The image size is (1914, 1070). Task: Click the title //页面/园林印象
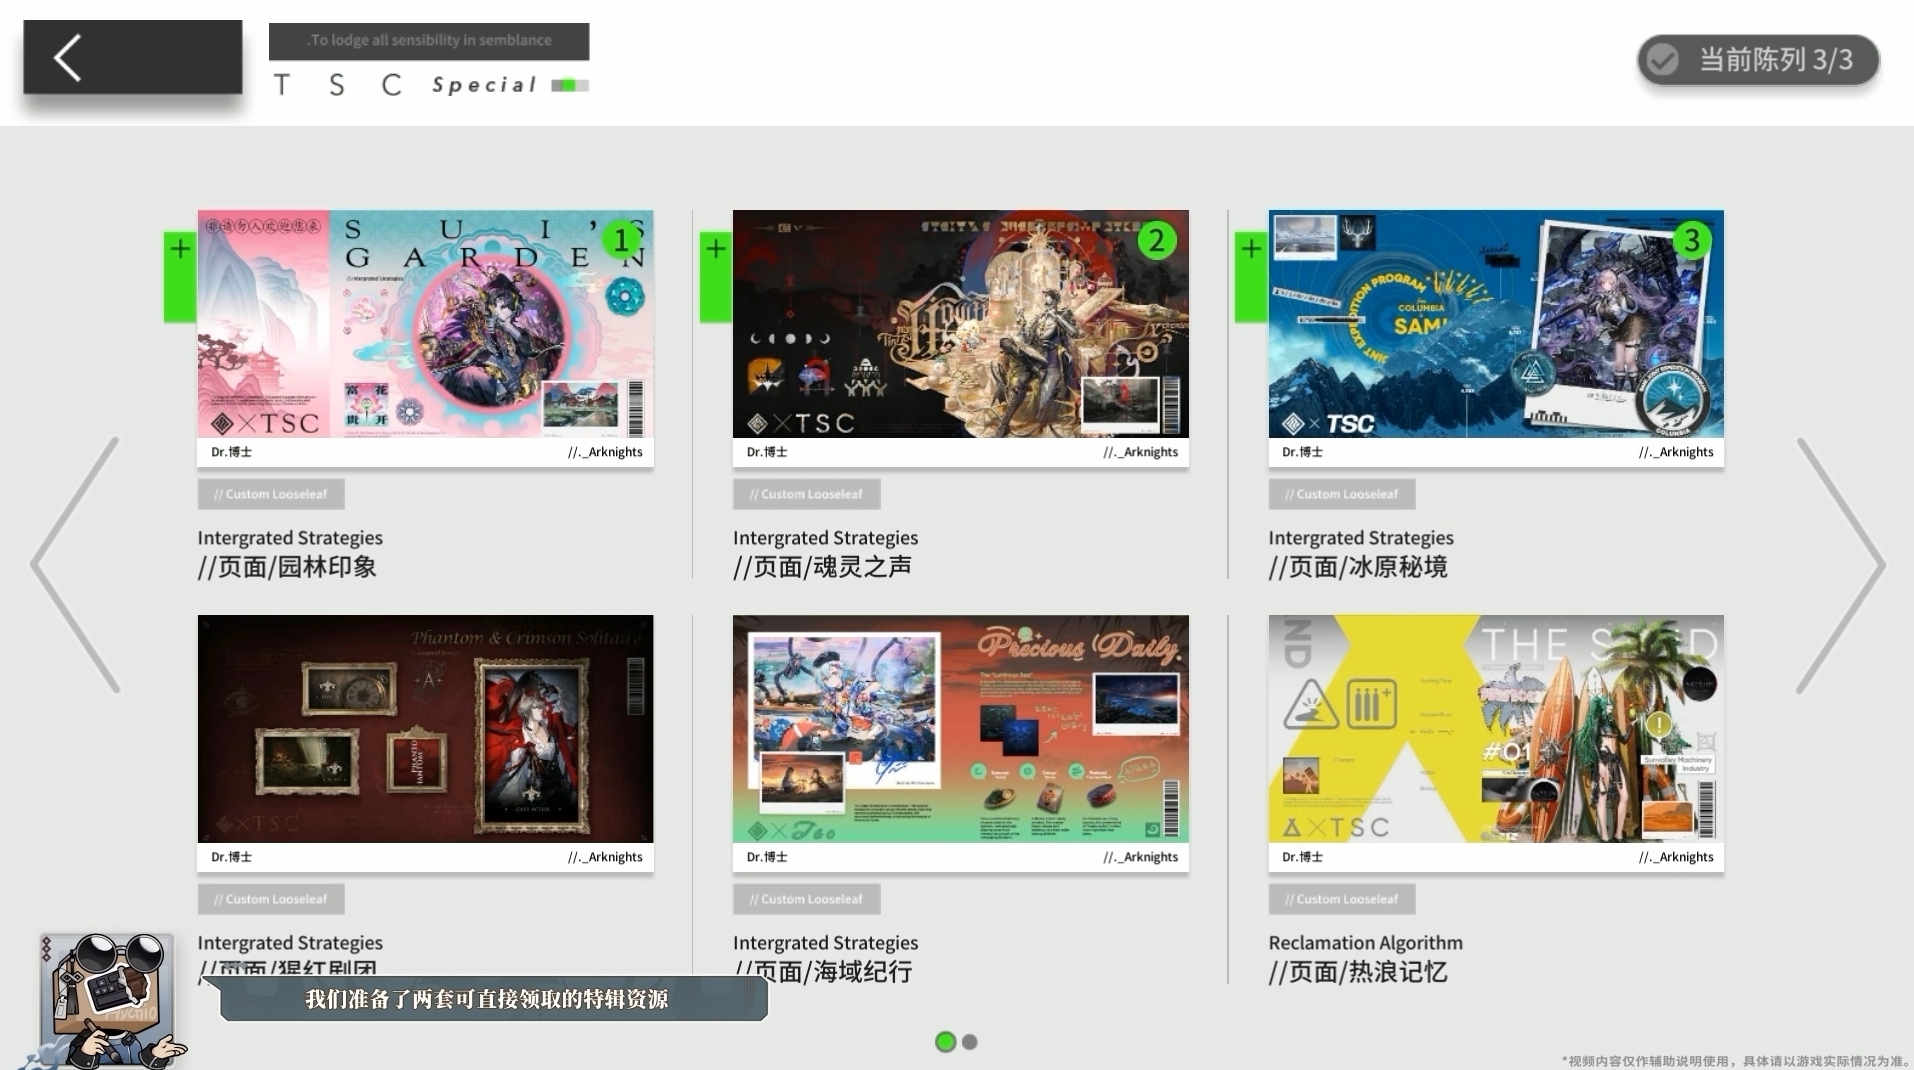coord(287,567)
